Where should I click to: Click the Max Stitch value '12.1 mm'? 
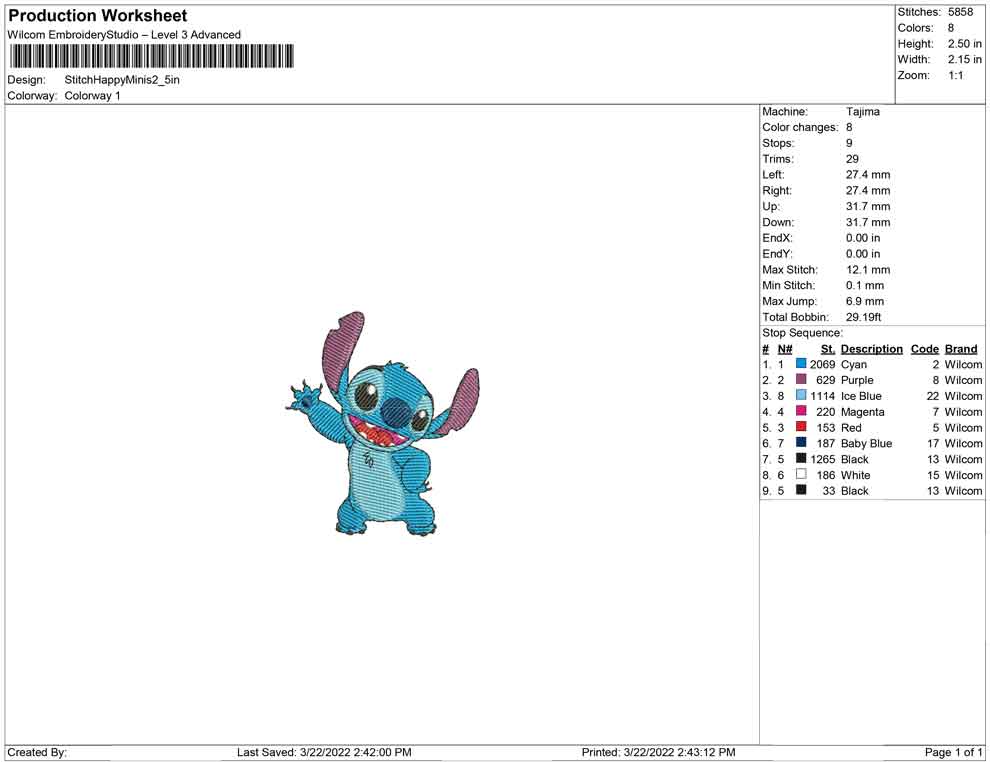click(868, 270)
